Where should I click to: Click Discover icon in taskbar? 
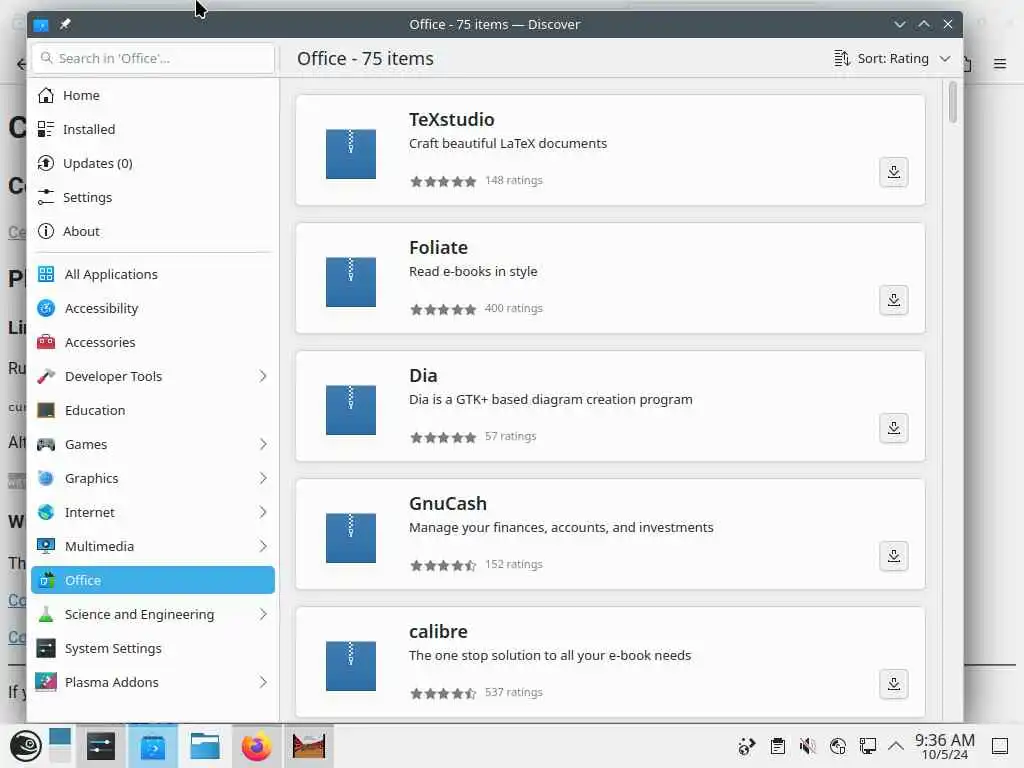(153, 746)
